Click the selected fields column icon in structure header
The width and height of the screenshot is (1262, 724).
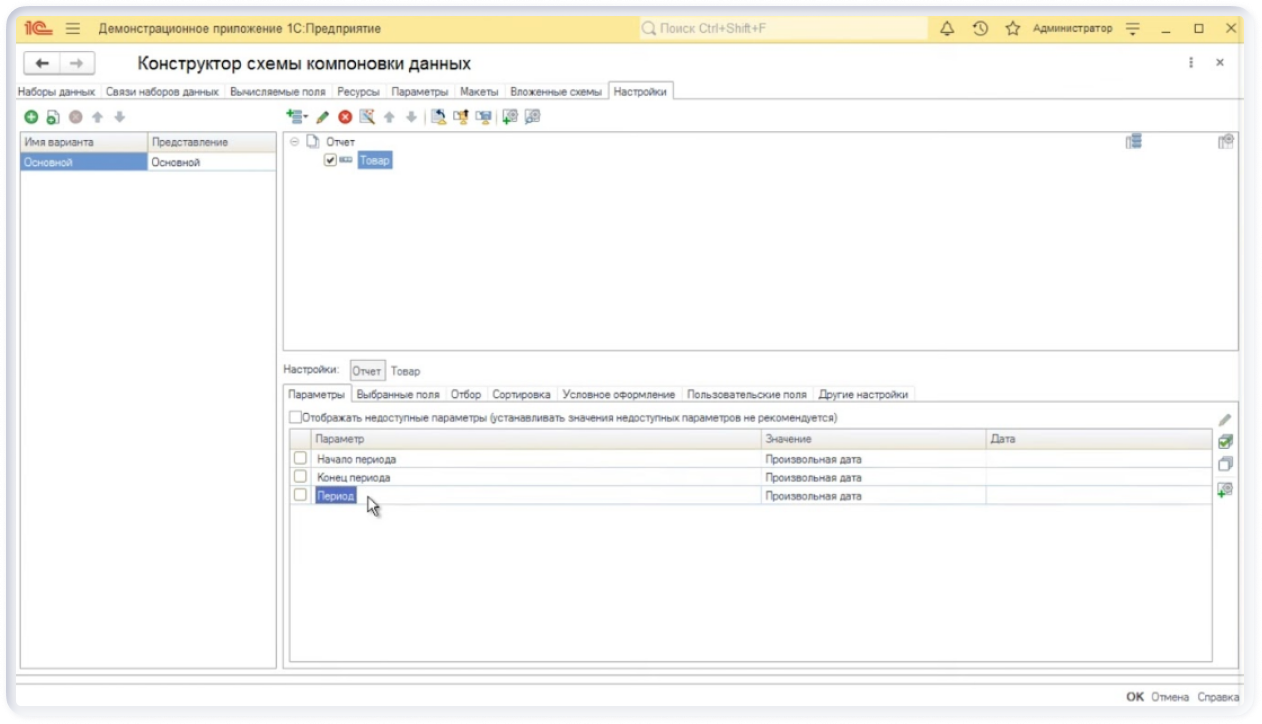coord(1133,142)
